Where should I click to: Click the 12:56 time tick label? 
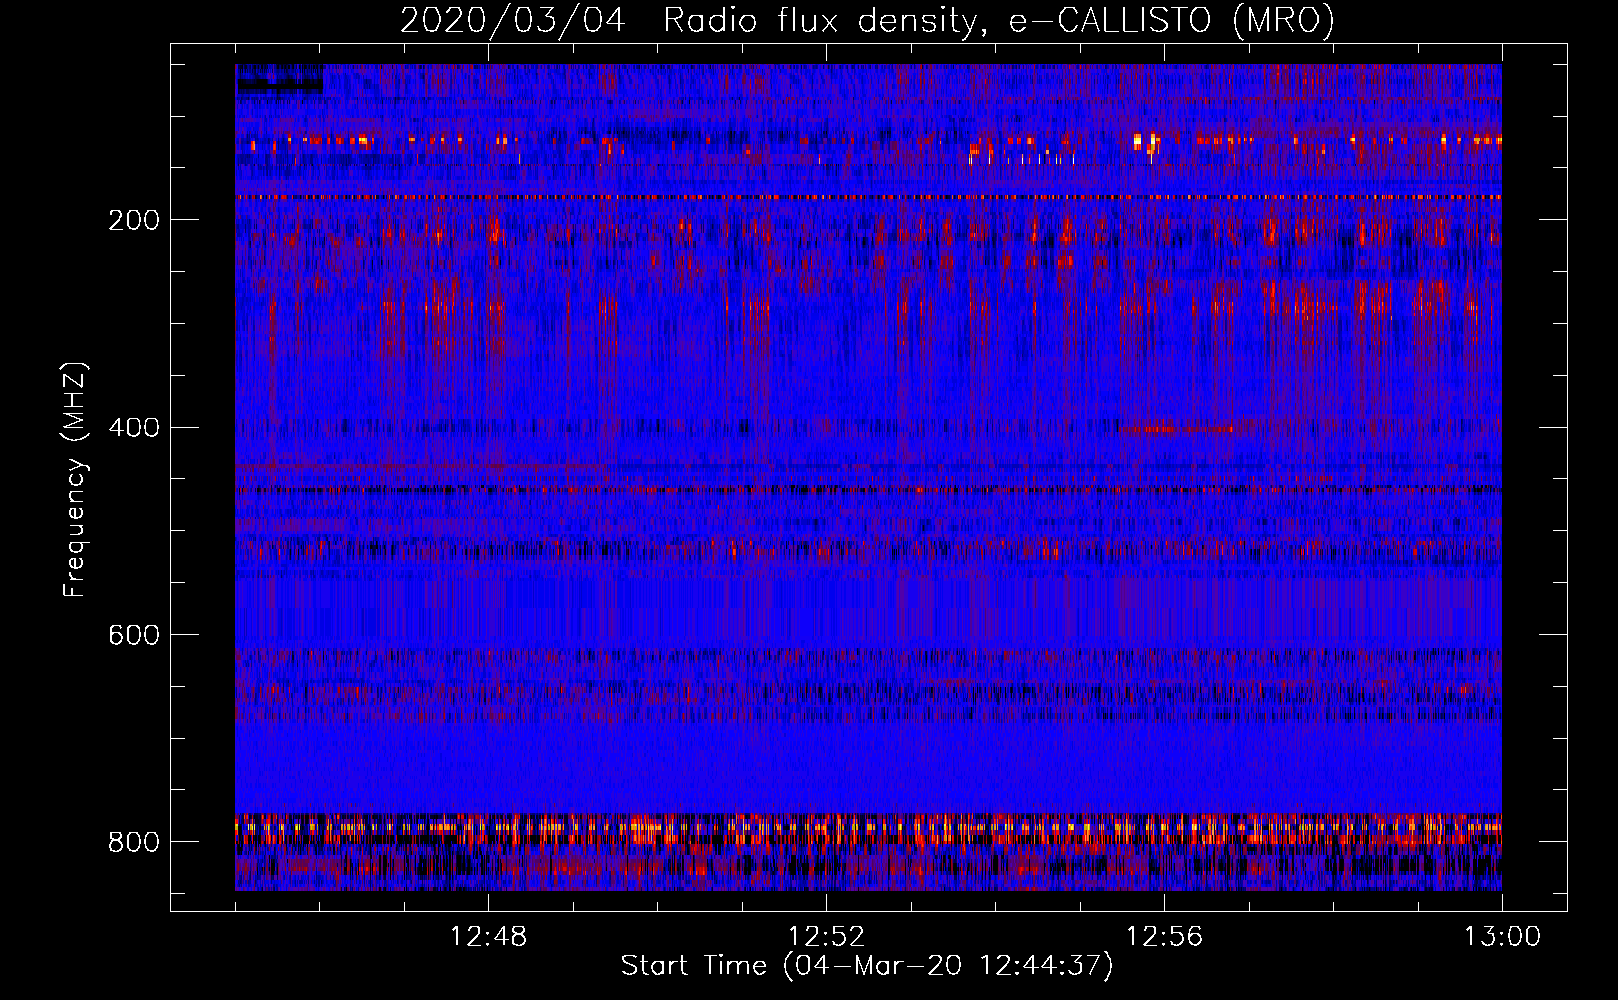click(x=1164, y=937)
